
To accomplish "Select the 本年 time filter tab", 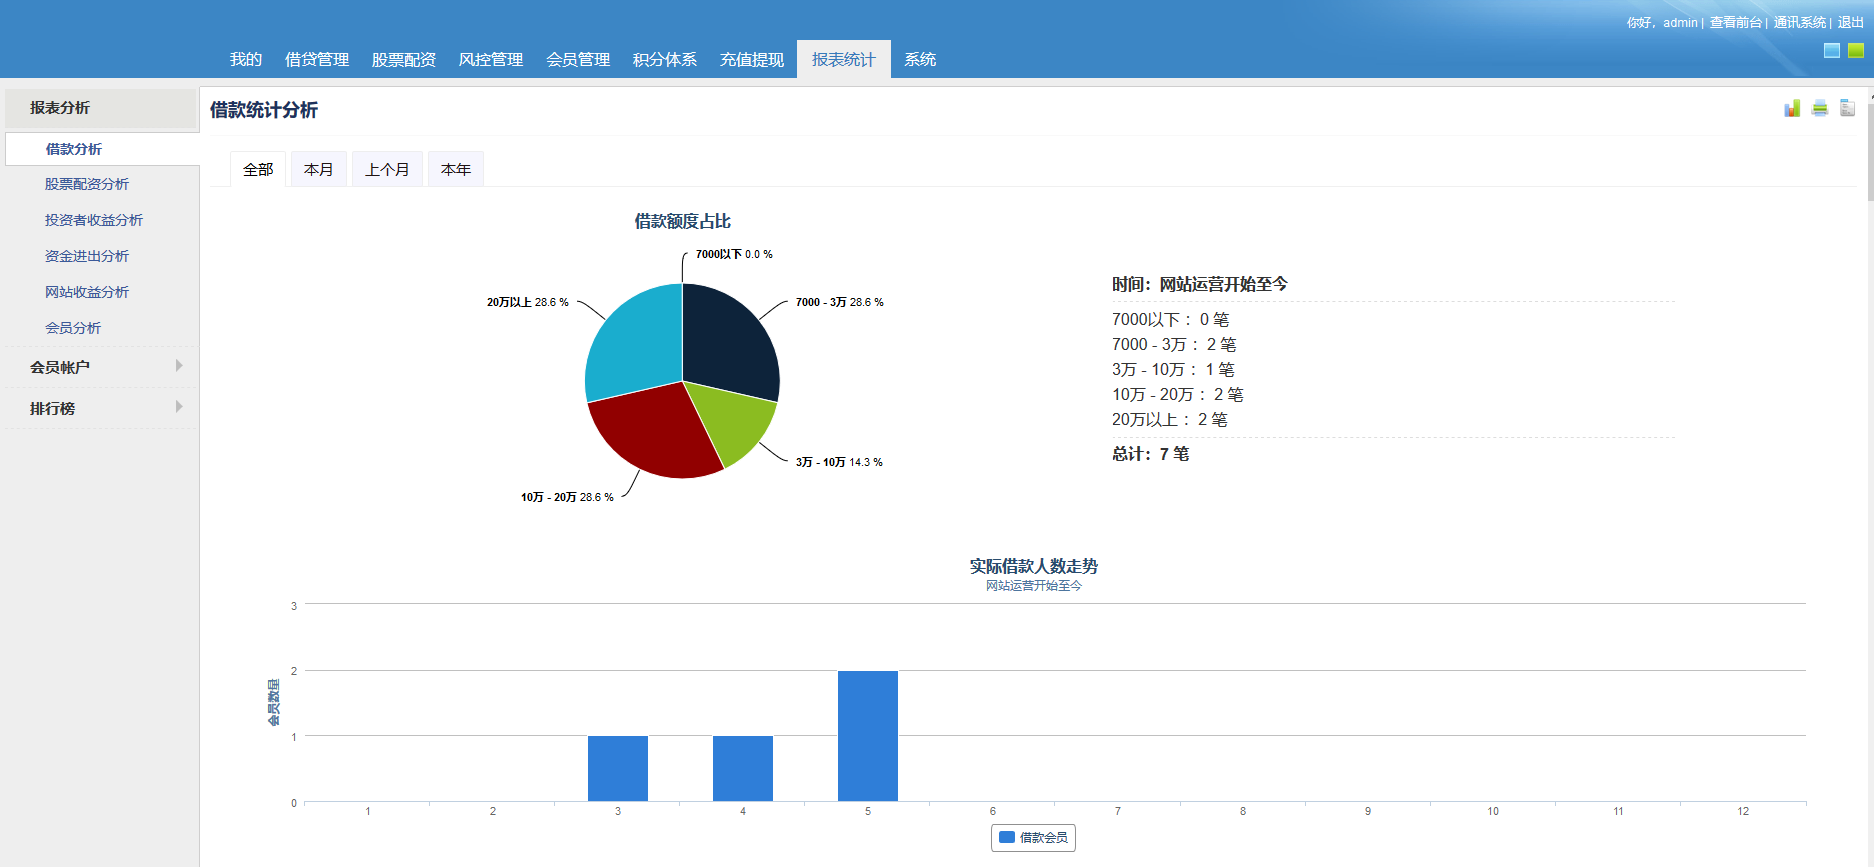I will (x=456, y=170).
